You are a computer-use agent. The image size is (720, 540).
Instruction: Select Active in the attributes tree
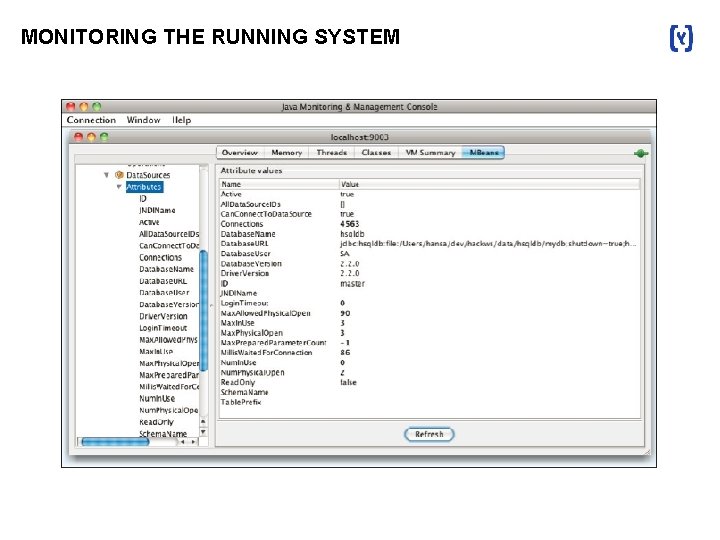(x=149, y=222)
